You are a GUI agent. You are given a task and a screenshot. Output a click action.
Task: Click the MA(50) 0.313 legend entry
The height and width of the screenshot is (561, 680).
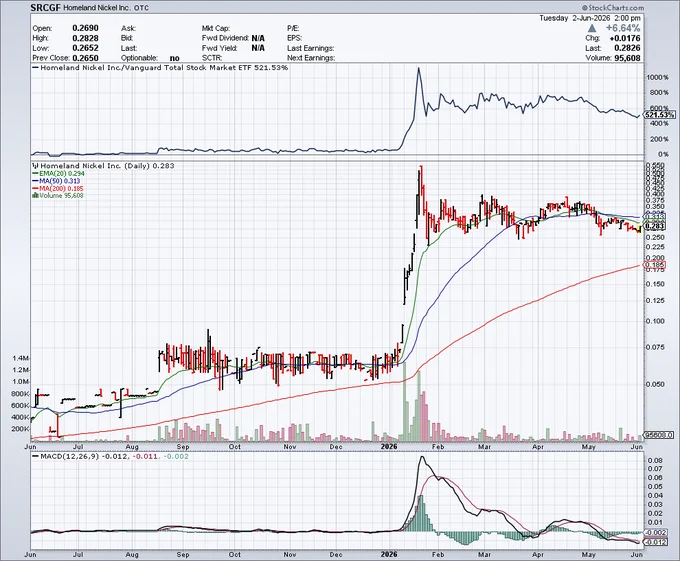coord(56,181)
